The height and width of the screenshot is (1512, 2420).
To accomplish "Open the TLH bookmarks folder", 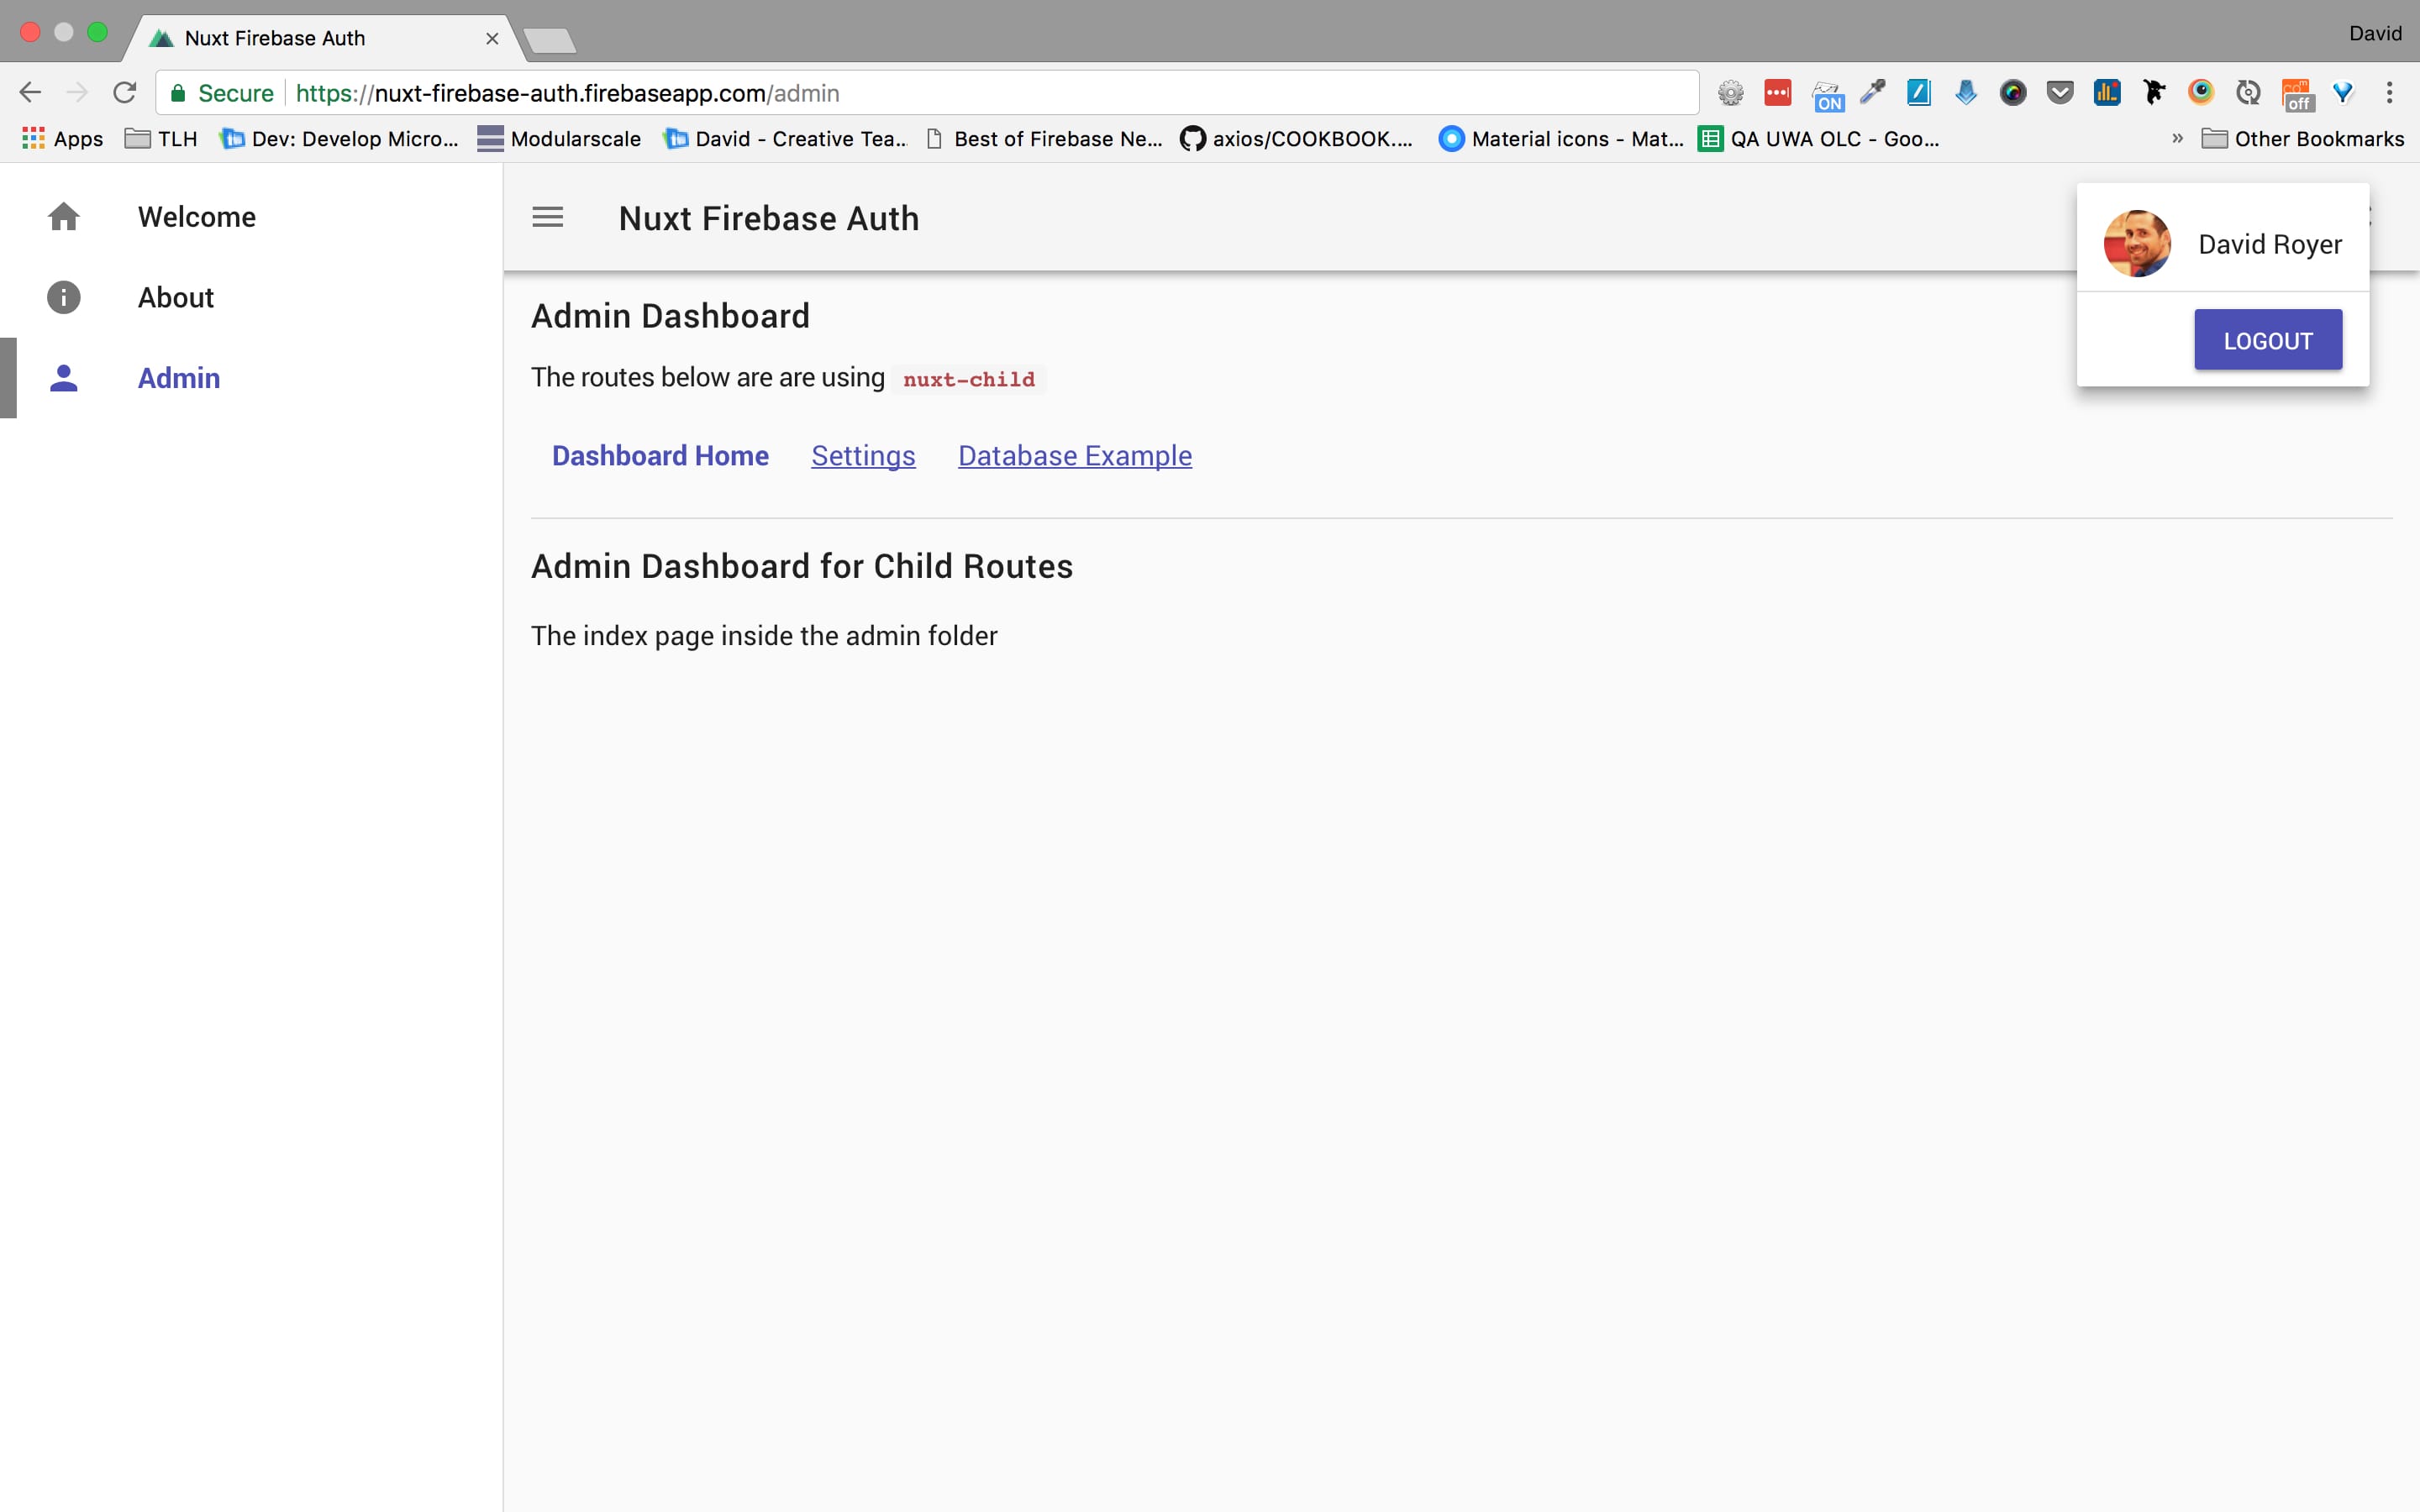I will pos(161,139).
